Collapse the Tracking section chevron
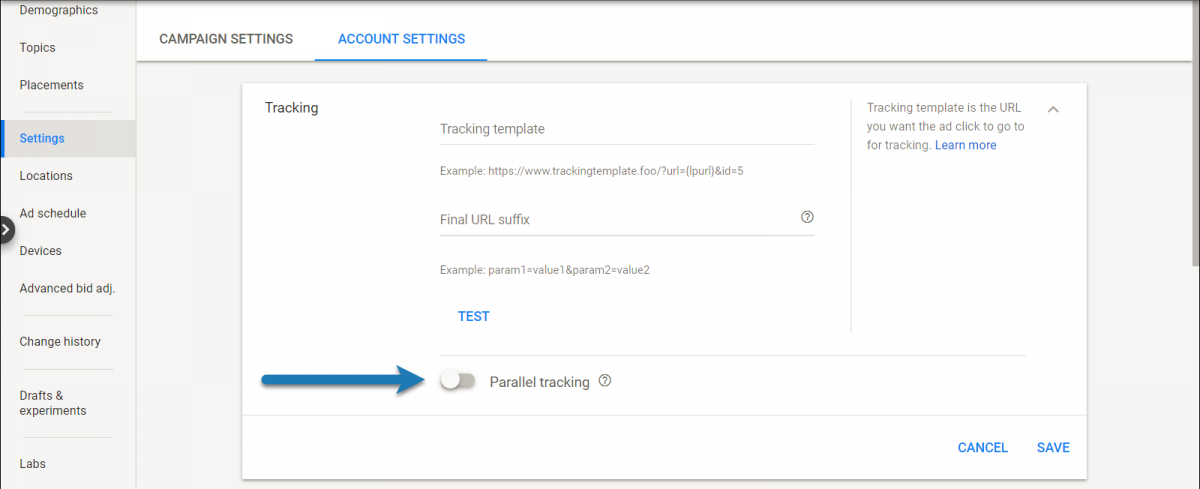This screenshot has width=1200, height=489. [x=1052, y=108]
